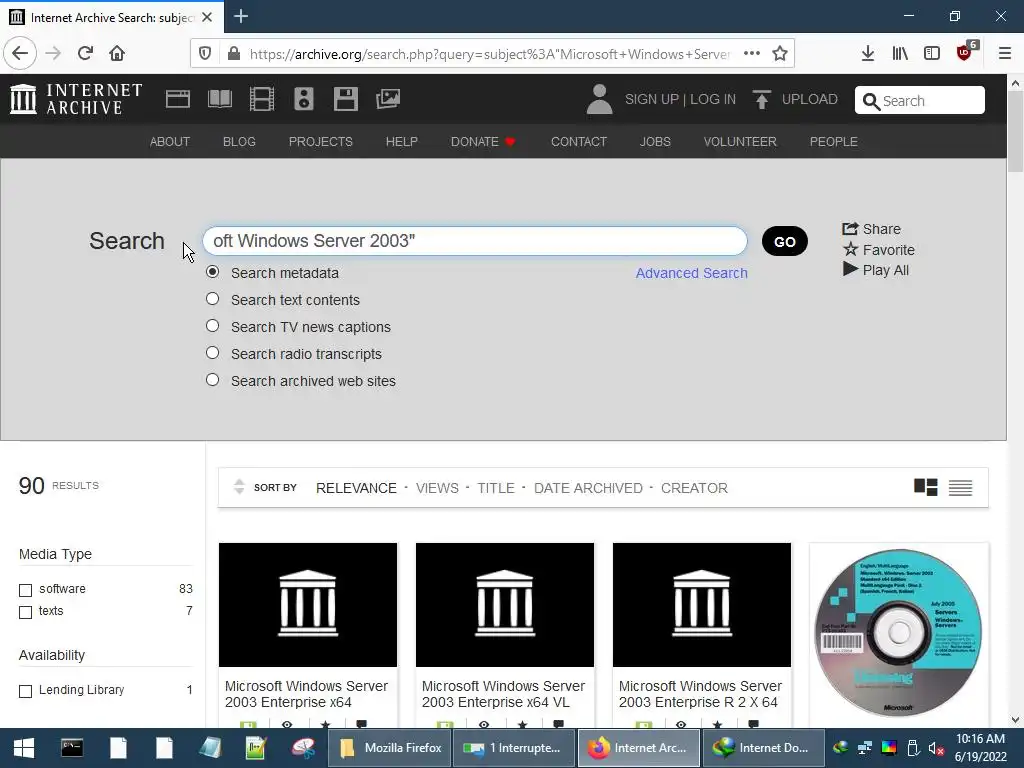Screen dimensions: 1024x768
Task: Click the upload arrow icon
Action: 761,99
